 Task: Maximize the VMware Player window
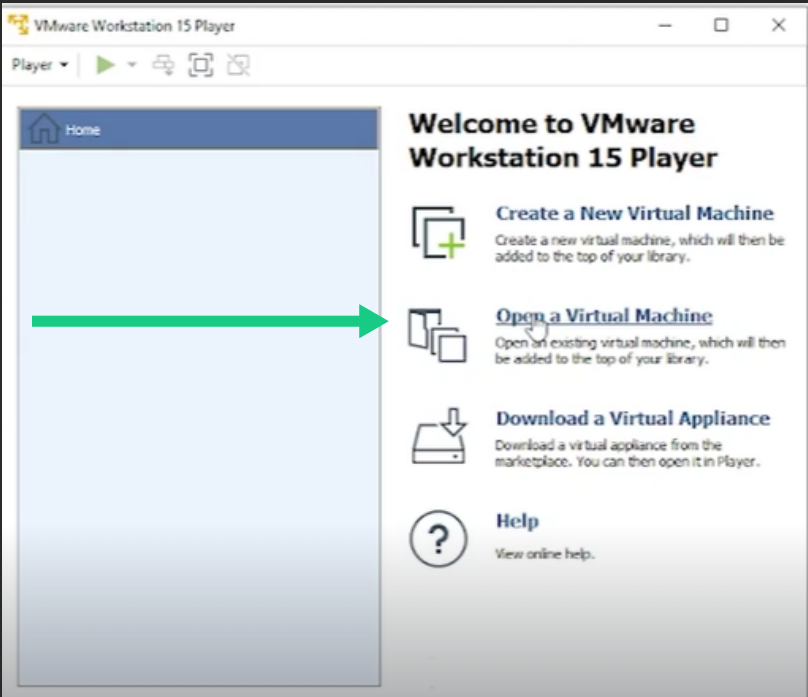[x=721, y=25]
